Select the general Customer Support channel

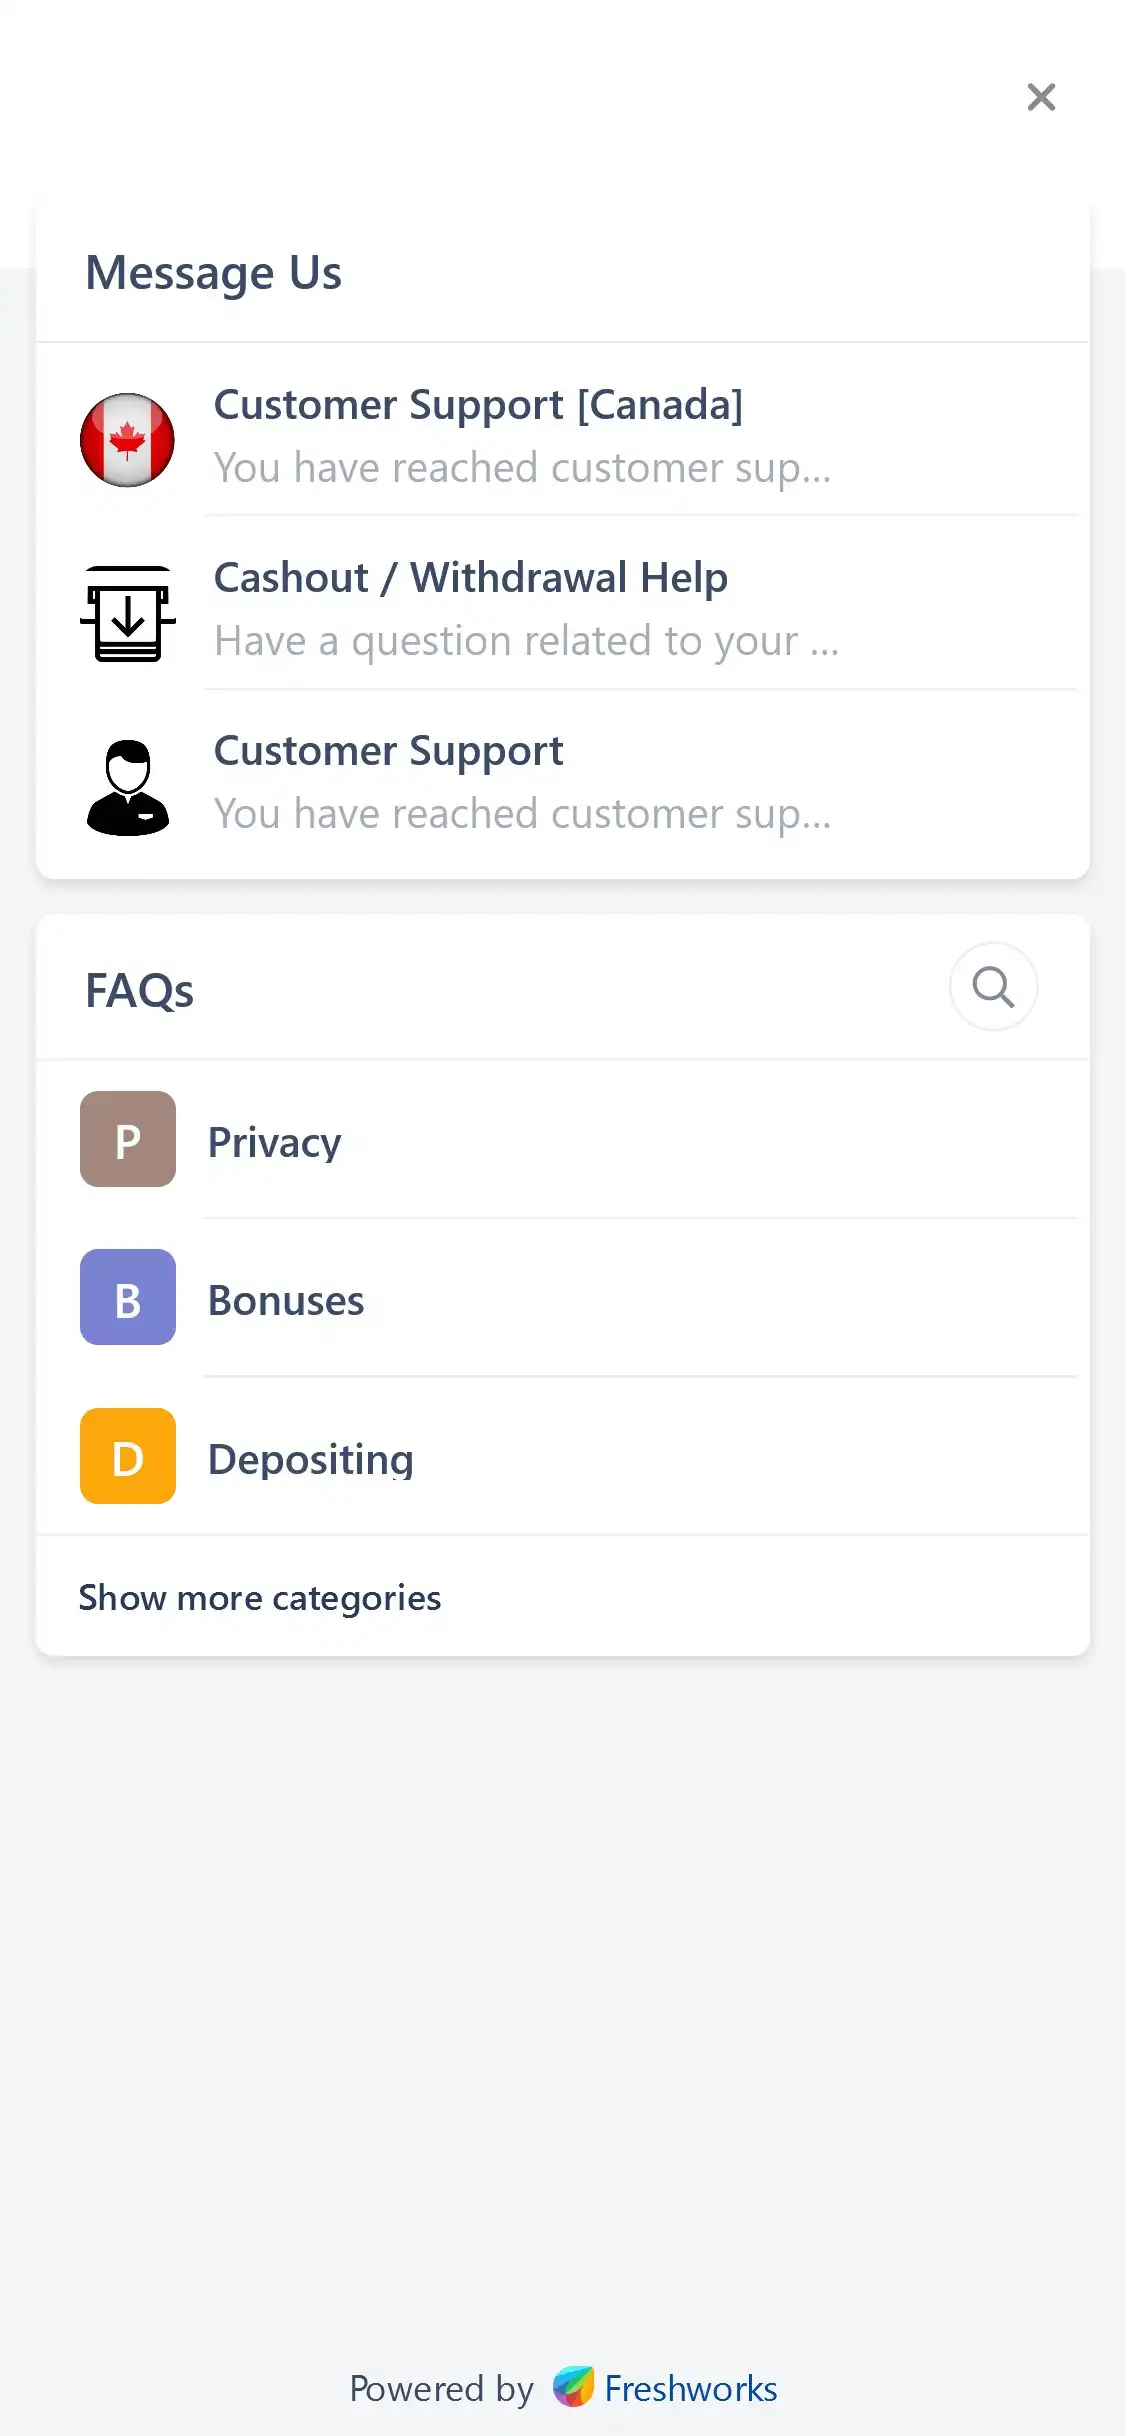(388, 751)
